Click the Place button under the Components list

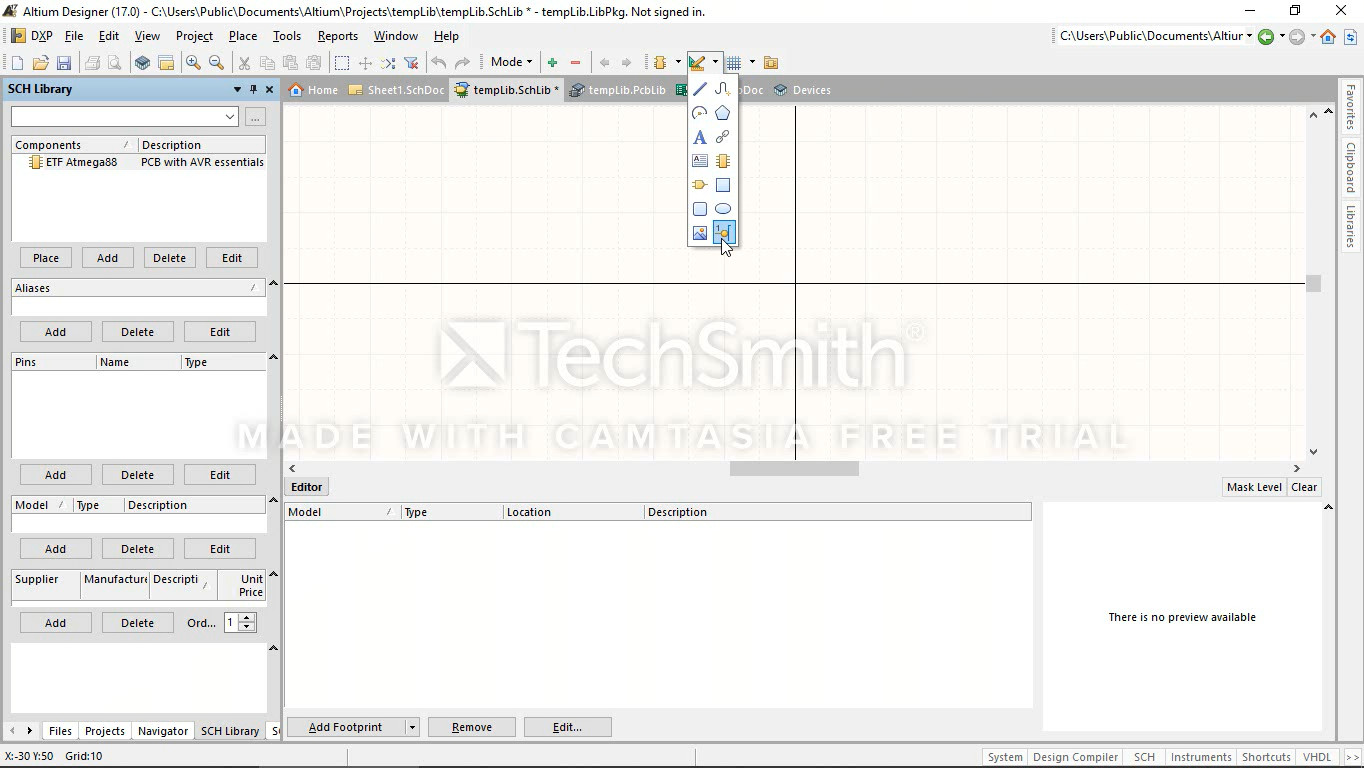point(46,258)
